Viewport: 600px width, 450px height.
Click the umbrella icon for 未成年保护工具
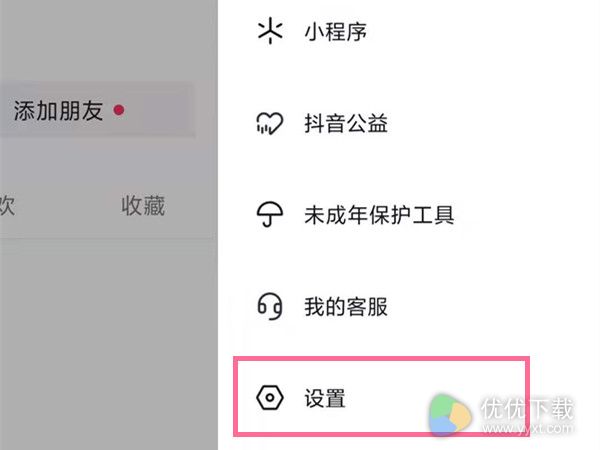tap(270, 214)
